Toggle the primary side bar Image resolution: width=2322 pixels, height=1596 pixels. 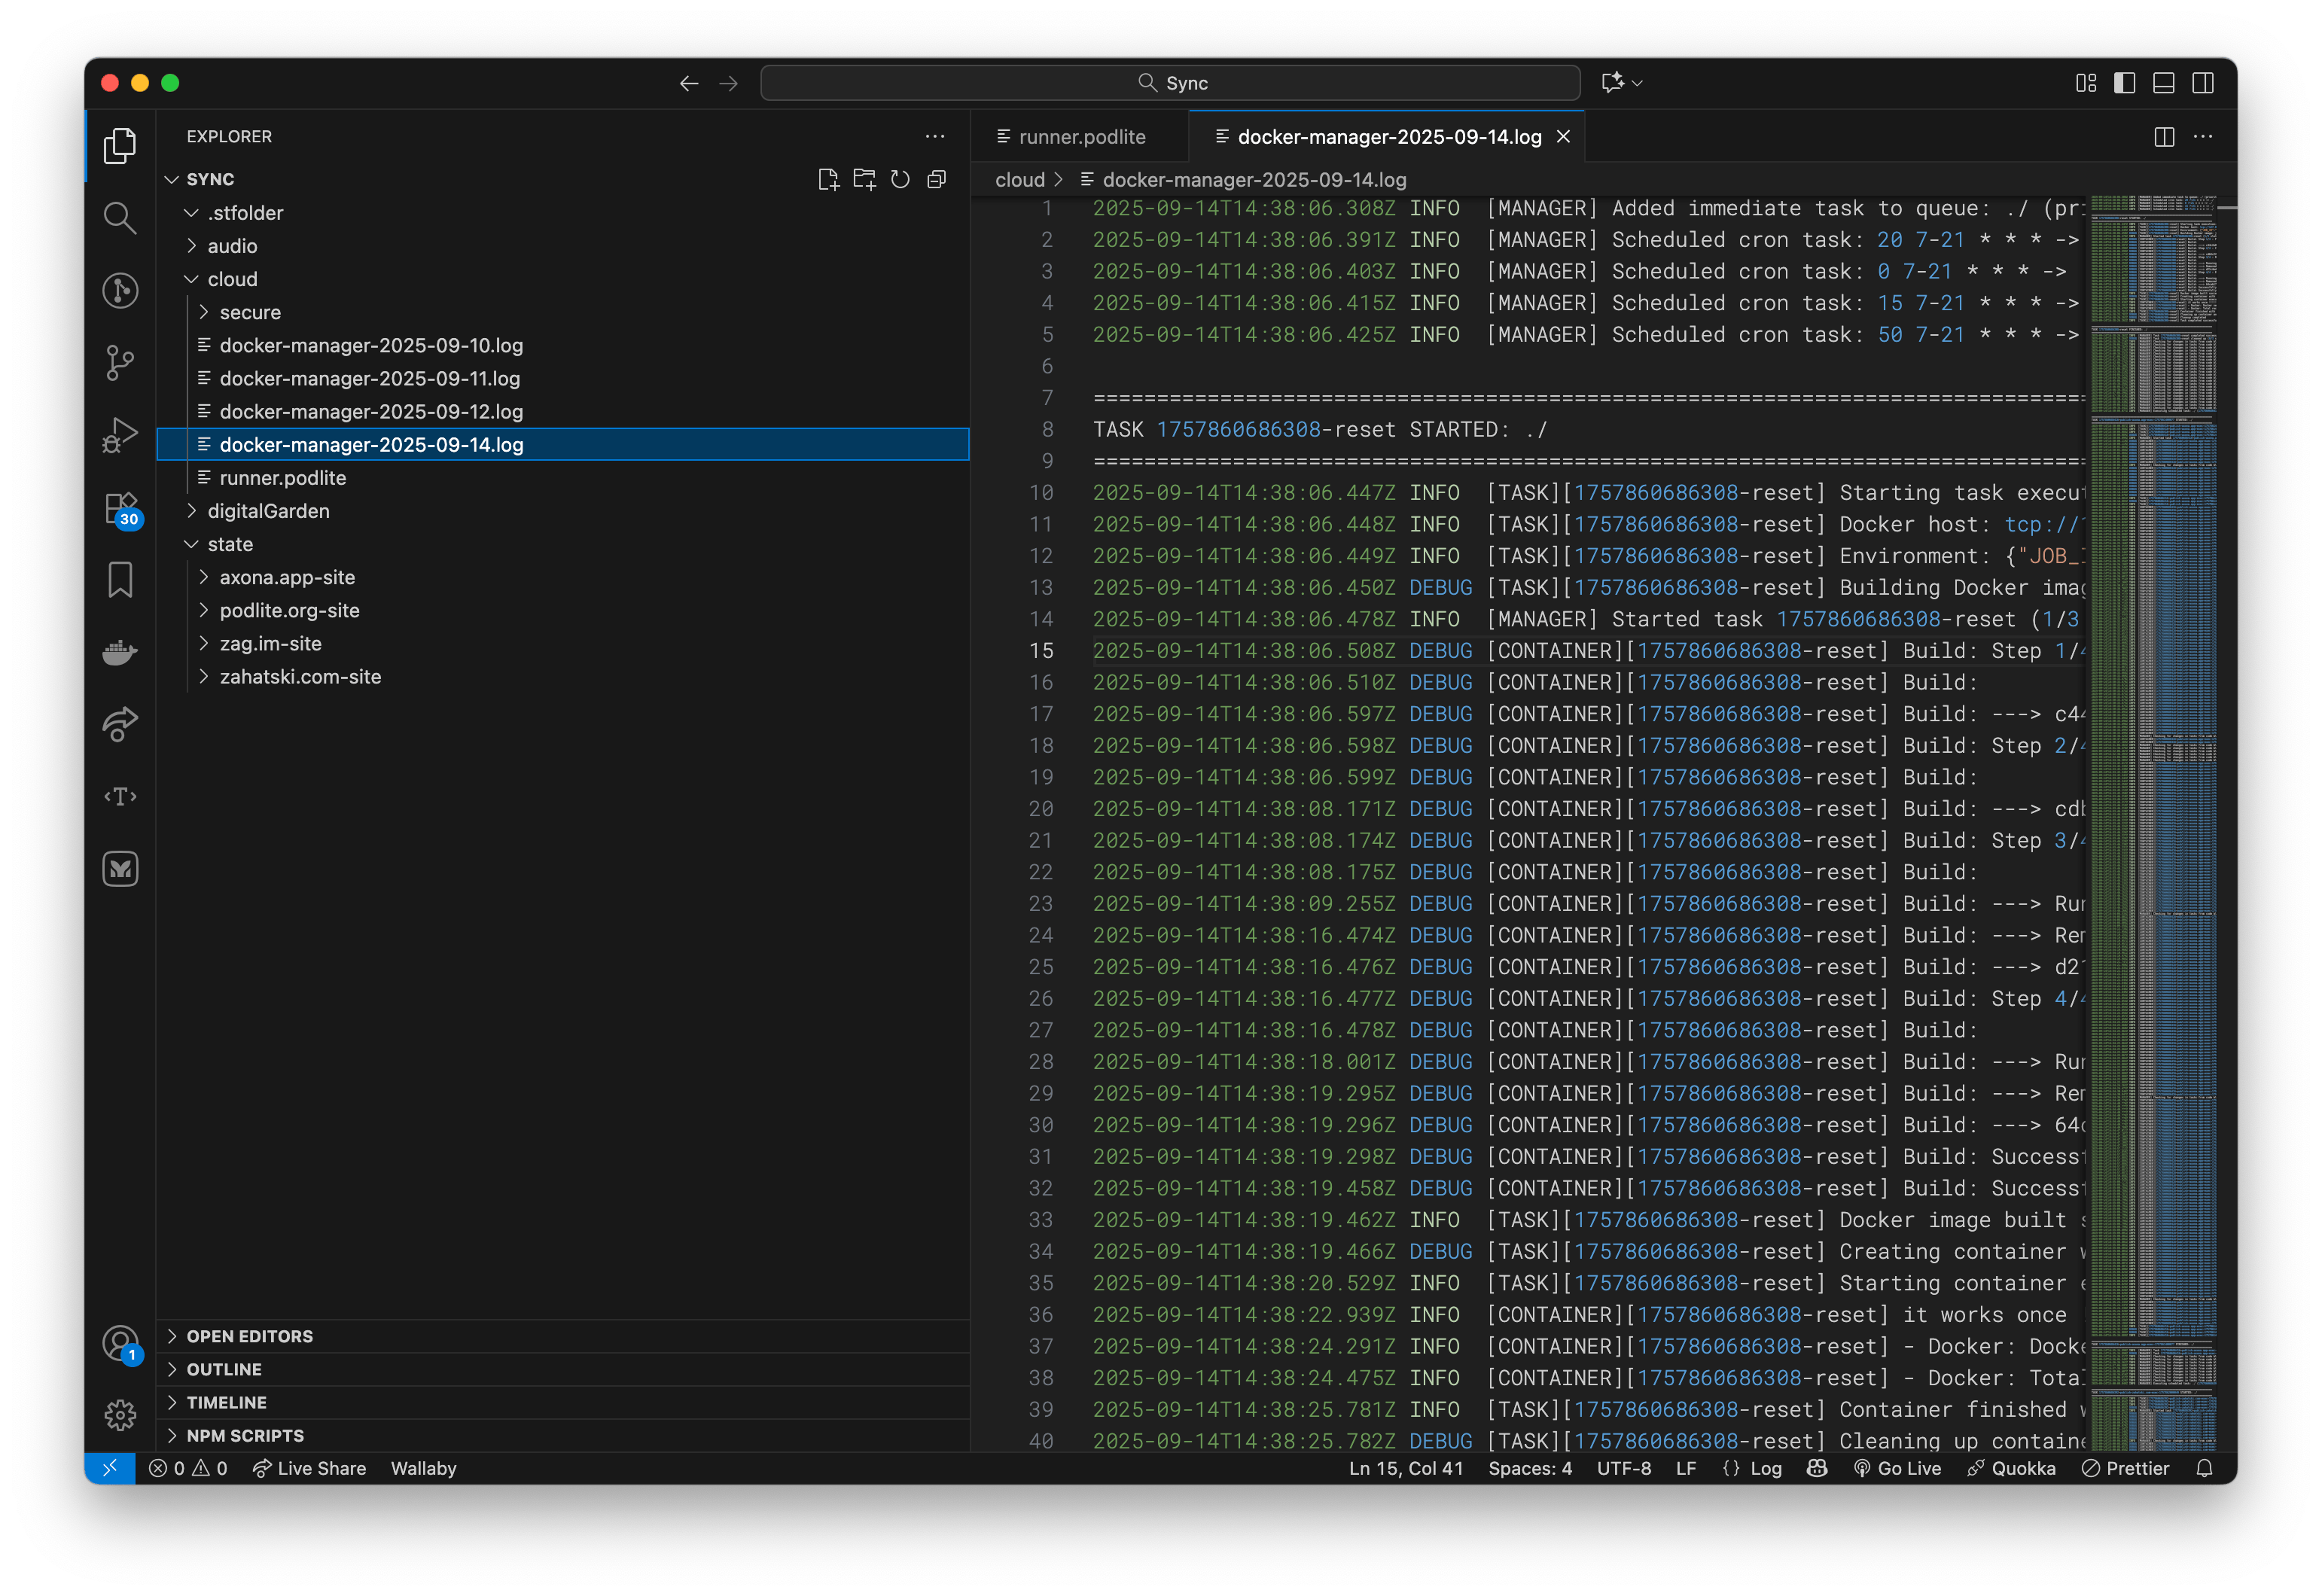click(2124, 83)
